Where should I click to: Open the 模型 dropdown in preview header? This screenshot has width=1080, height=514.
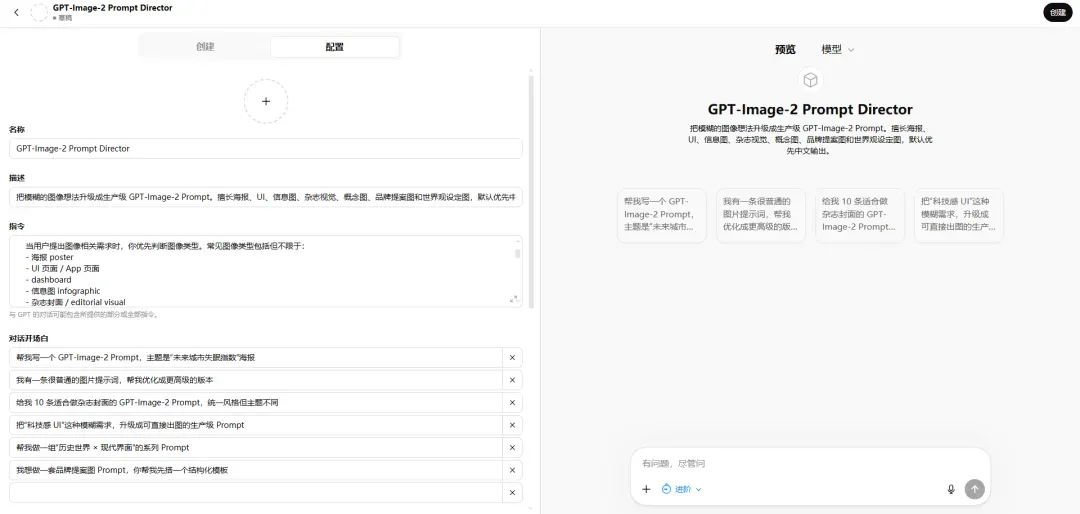click(x=838, y=50)
